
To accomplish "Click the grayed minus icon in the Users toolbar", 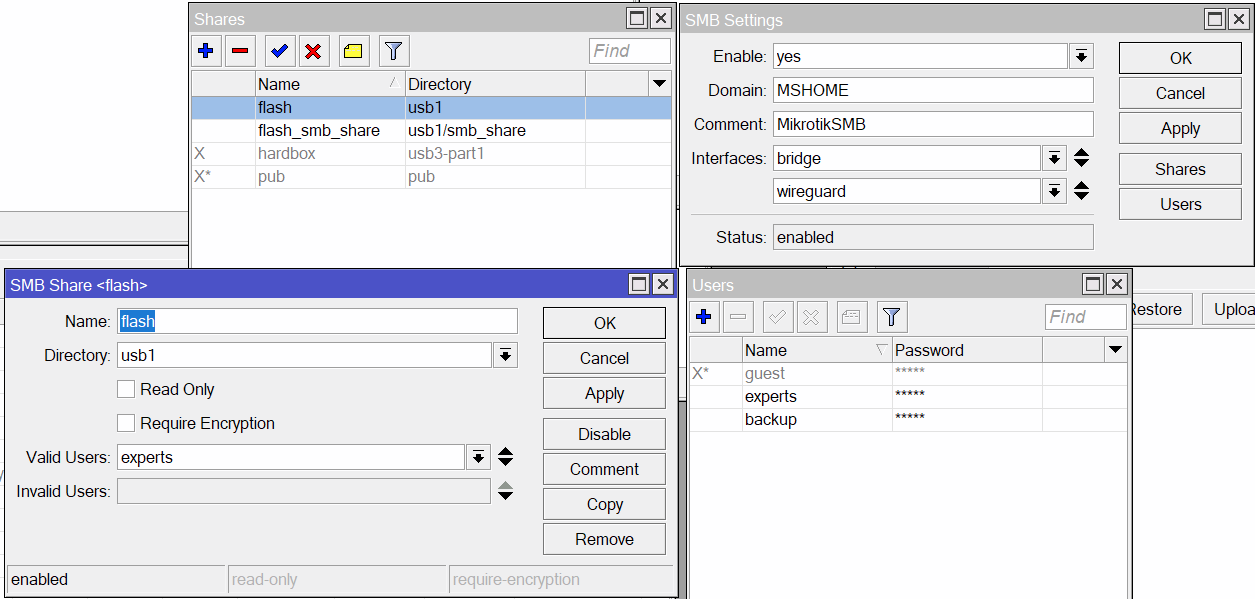I will pos(738,317).
